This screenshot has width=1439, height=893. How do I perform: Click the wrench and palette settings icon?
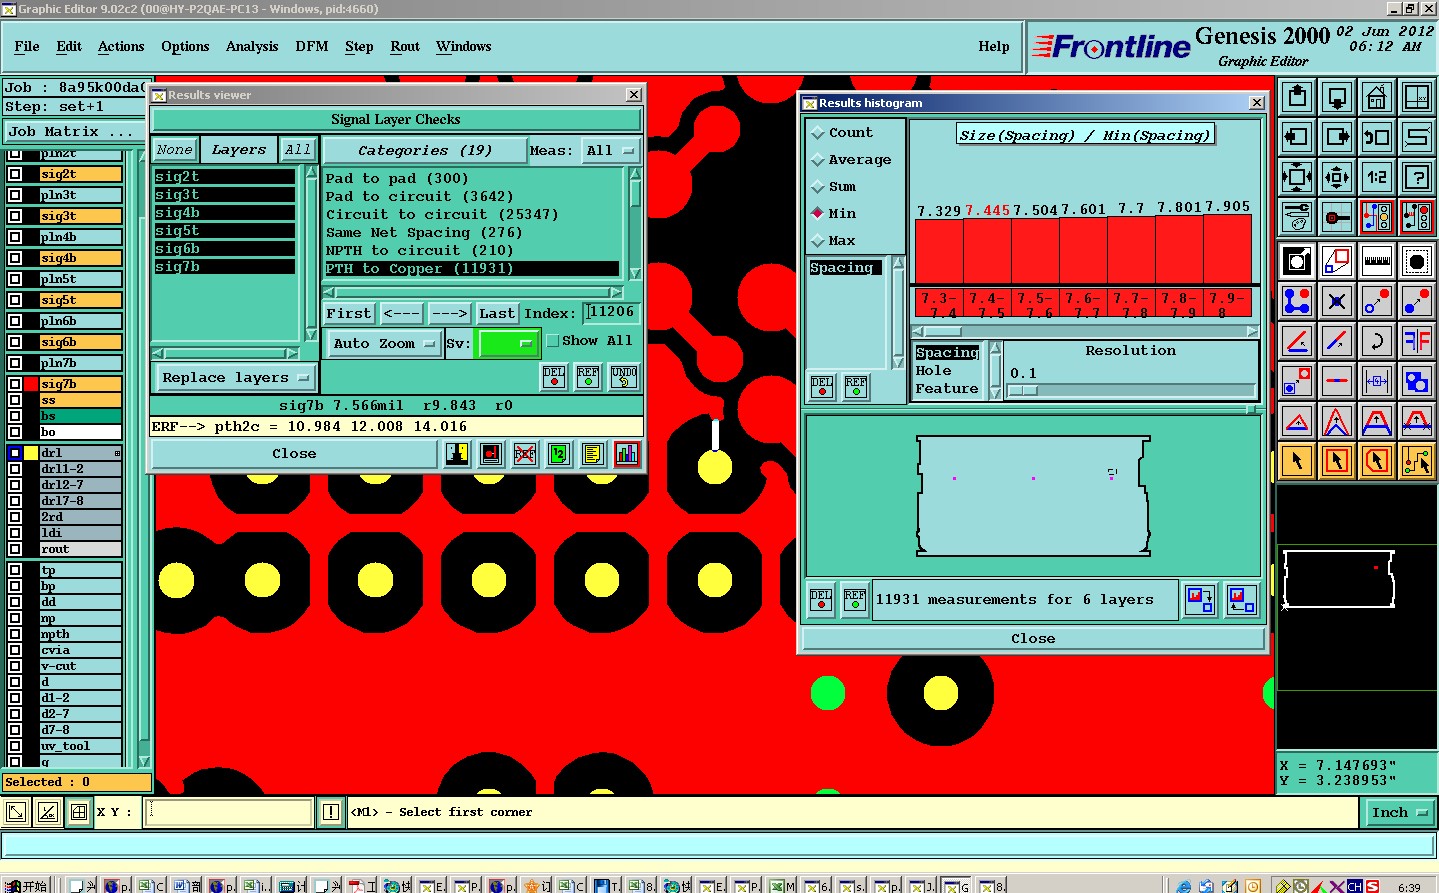tap(1297, 217)
